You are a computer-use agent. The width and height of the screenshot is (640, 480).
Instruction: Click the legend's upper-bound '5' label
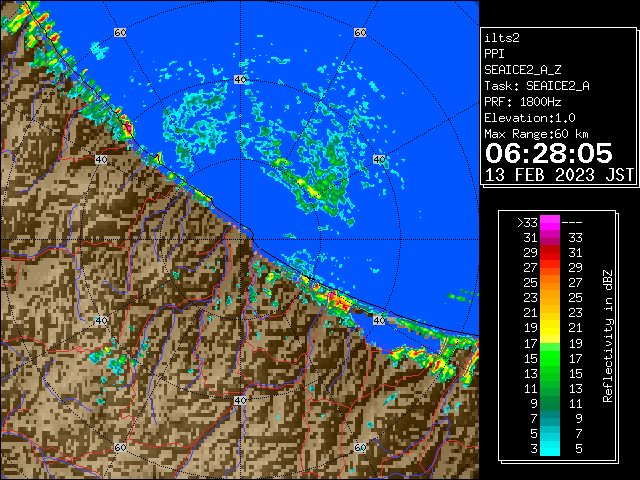[x=579, y=449]
